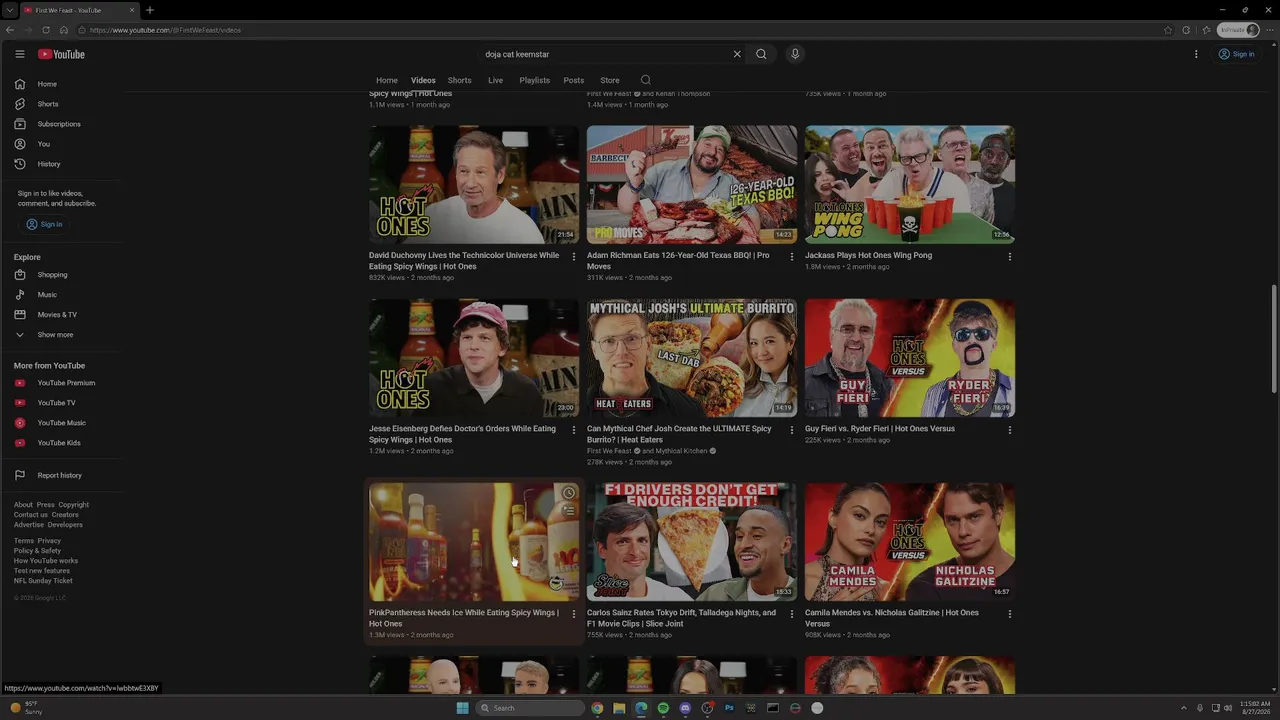Open YouTube settings three-dot menu
The image size is (1280, 720).
pyautogui.click(x=1196, y=54)
